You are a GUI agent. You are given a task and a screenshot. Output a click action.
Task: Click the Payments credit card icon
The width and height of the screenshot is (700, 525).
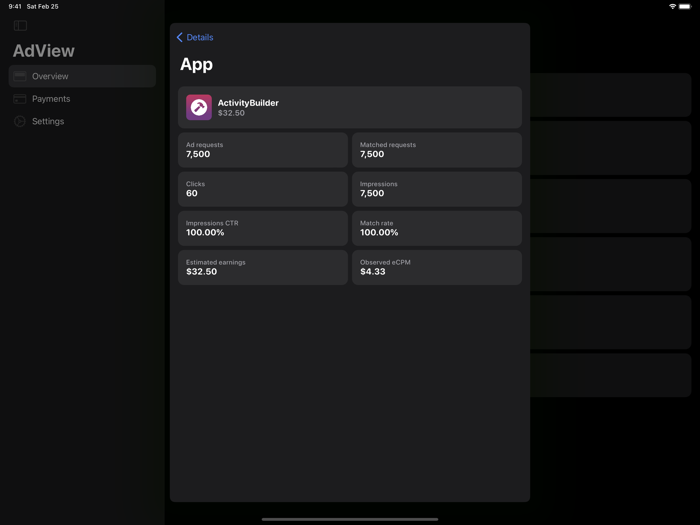coord(20,99)
